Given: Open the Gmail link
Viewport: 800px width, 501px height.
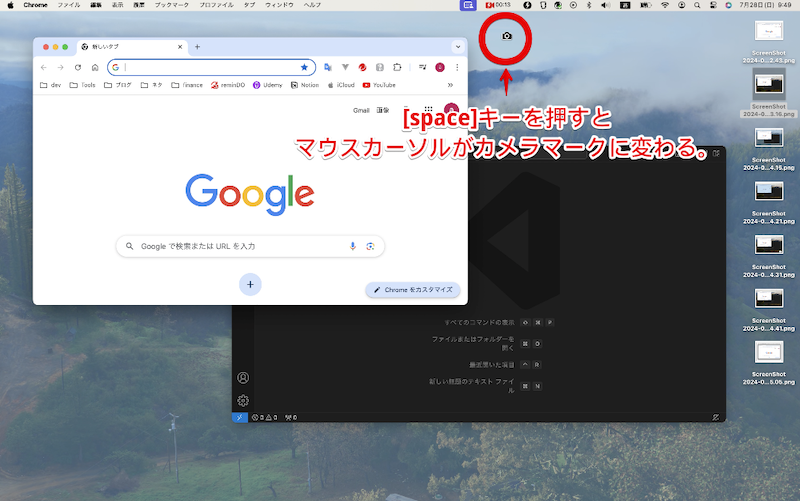Looking at the screenshot, I should pyautogui.click(x=361, y=110).
